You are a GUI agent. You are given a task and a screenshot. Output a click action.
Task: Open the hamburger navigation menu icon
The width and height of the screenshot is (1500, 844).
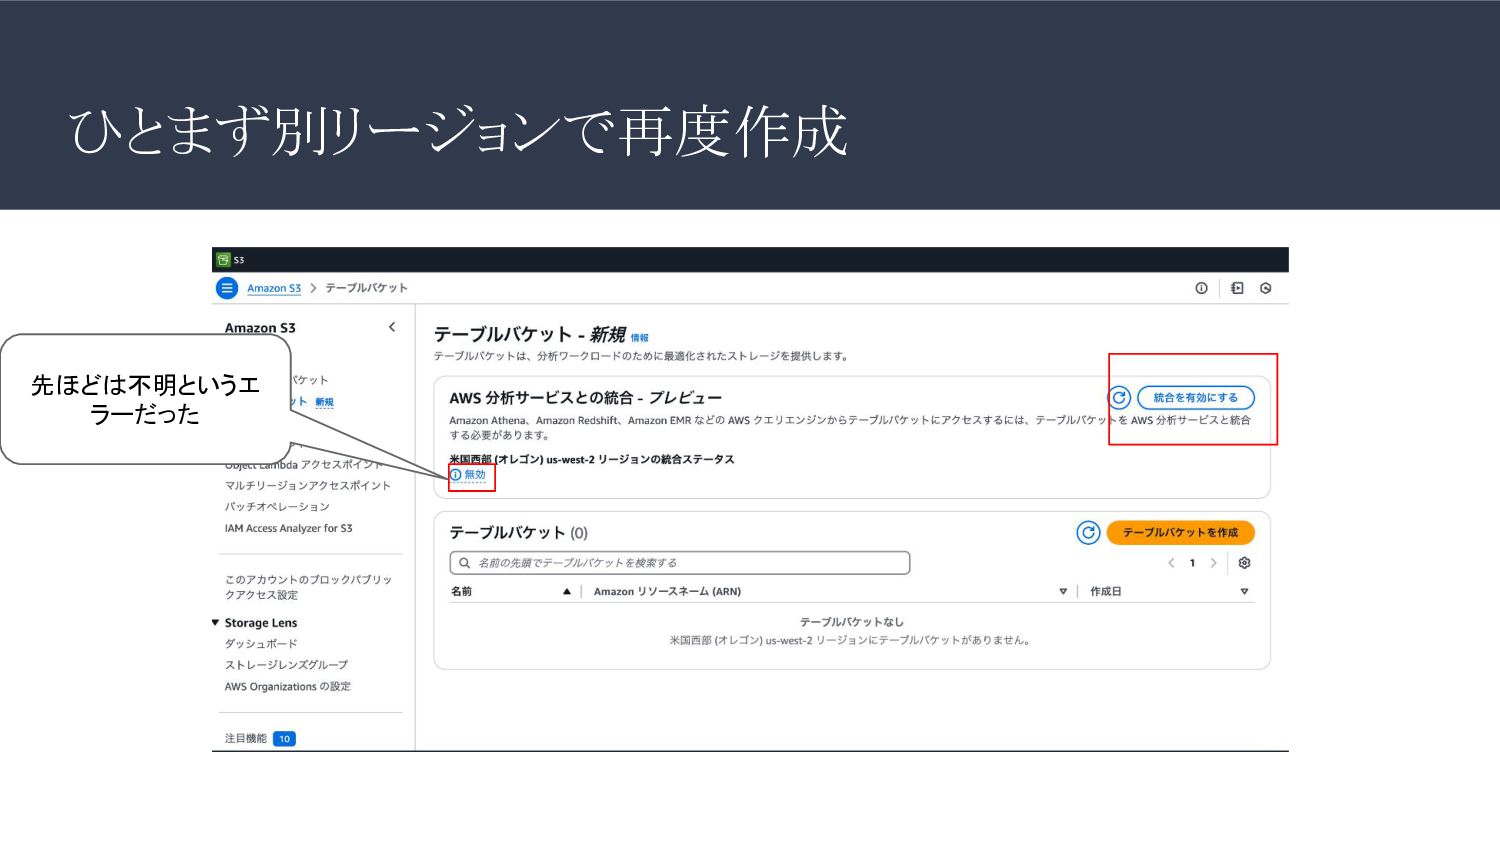227,288
